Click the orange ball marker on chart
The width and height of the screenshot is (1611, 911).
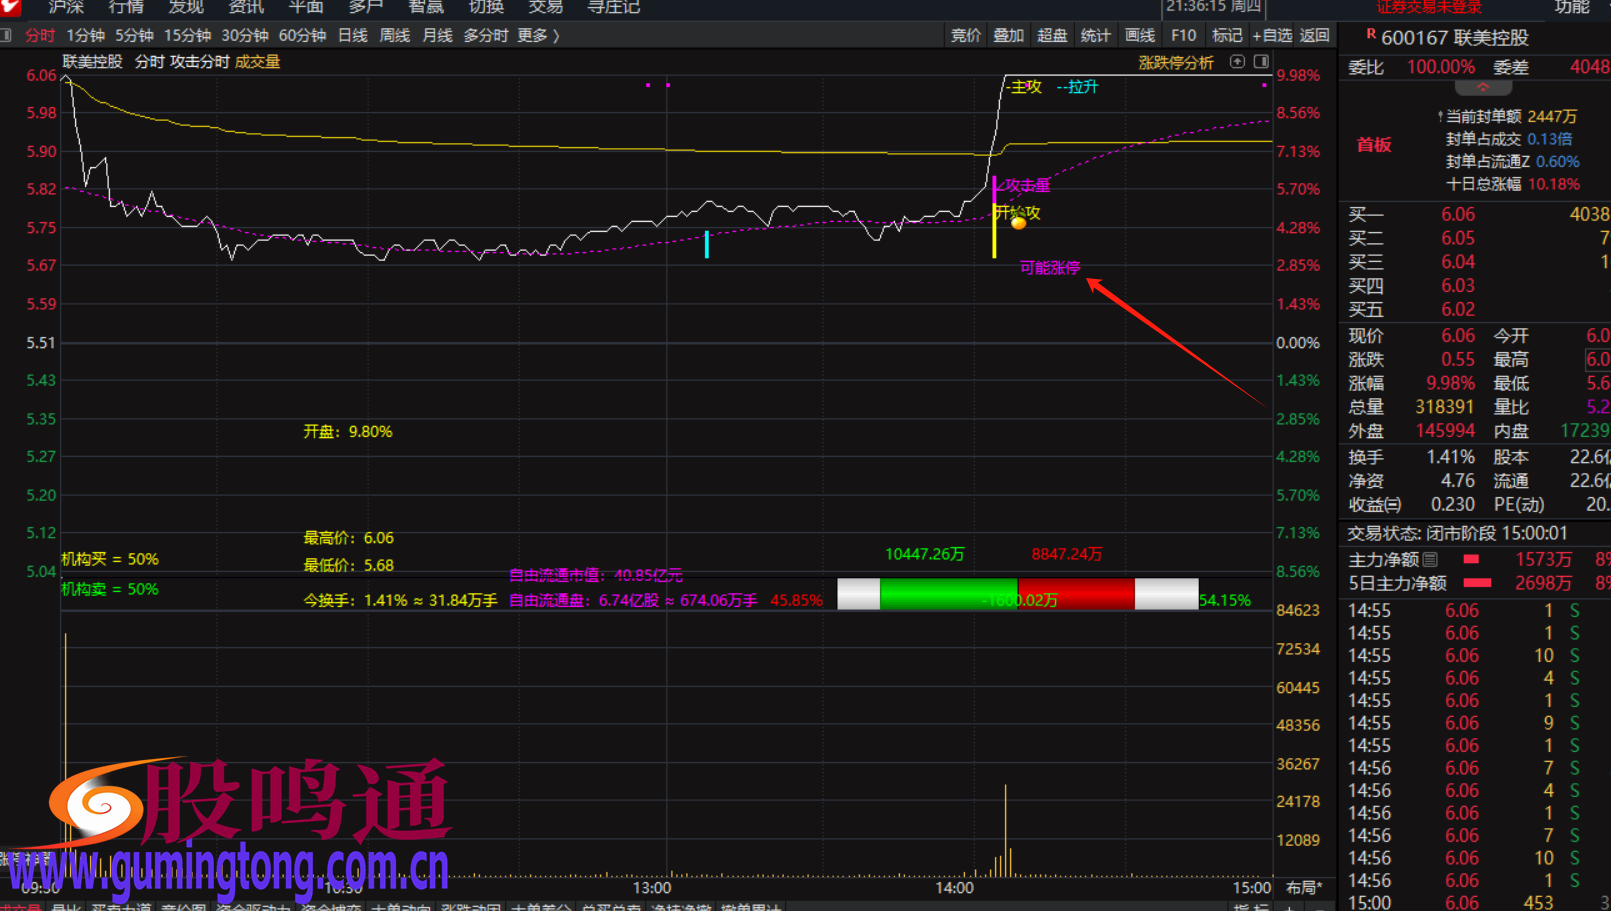(1018, 223)
